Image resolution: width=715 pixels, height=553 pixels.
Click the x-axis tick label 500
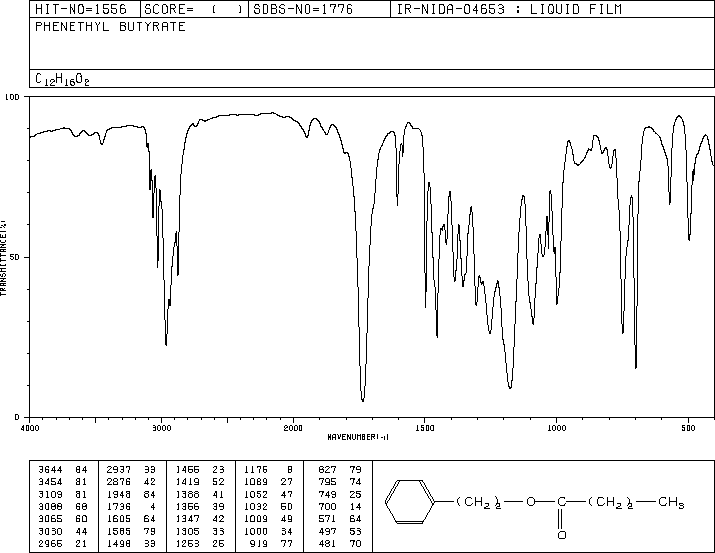tap(688, 428)
